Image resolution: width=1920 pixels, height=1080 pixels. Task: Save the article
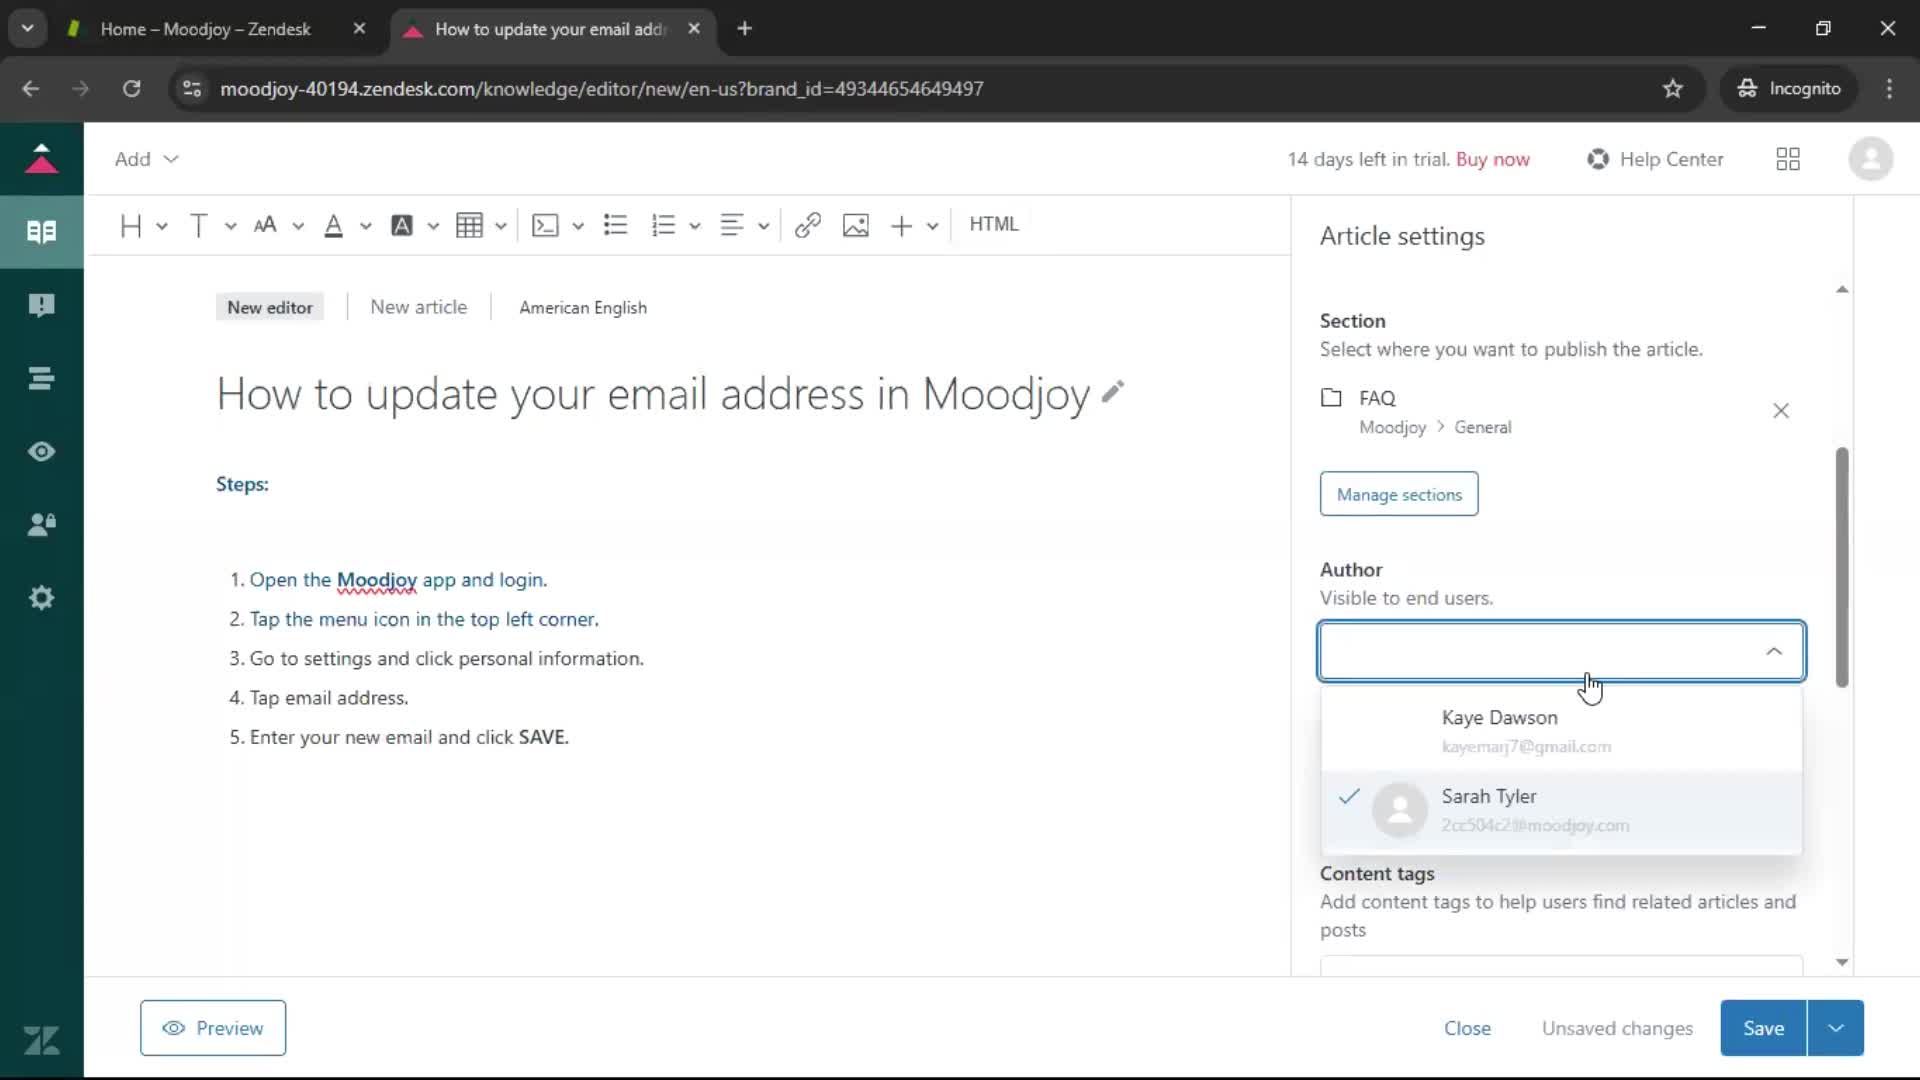pyautogui.click(x=1764, y=1028)
